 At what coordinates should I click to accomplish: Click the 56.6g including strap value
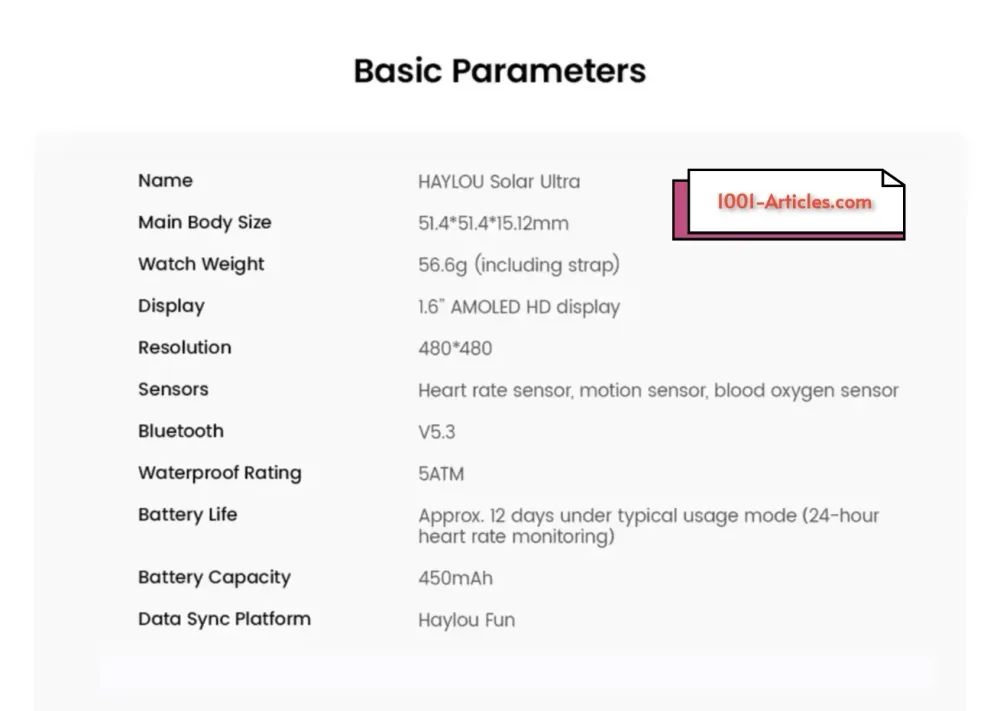click(519, 265)
